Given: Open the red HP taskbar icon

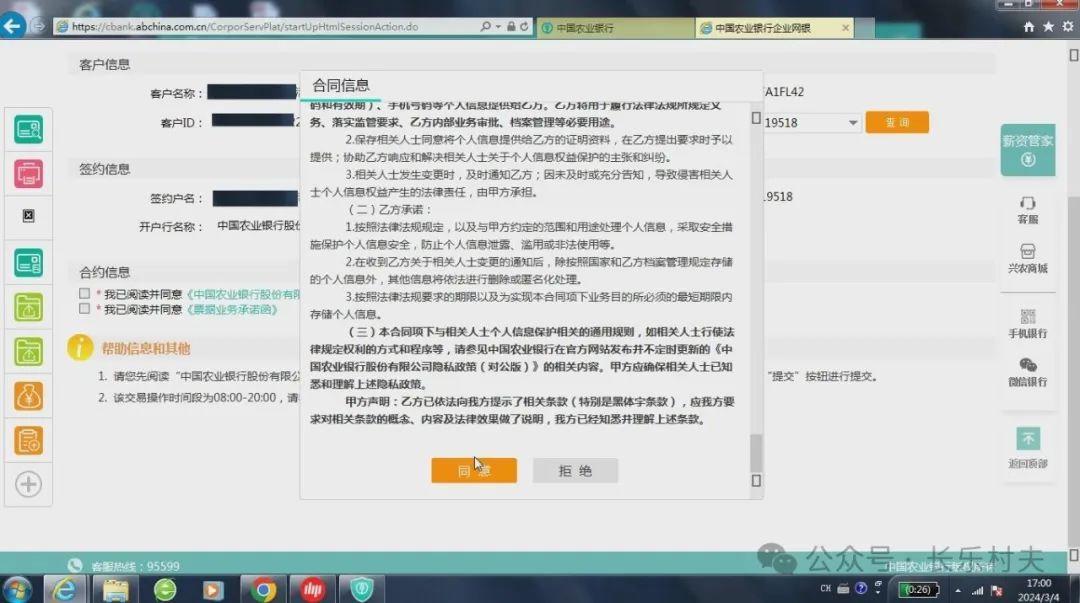Looking at the screenshot, I should click(312, 589).
